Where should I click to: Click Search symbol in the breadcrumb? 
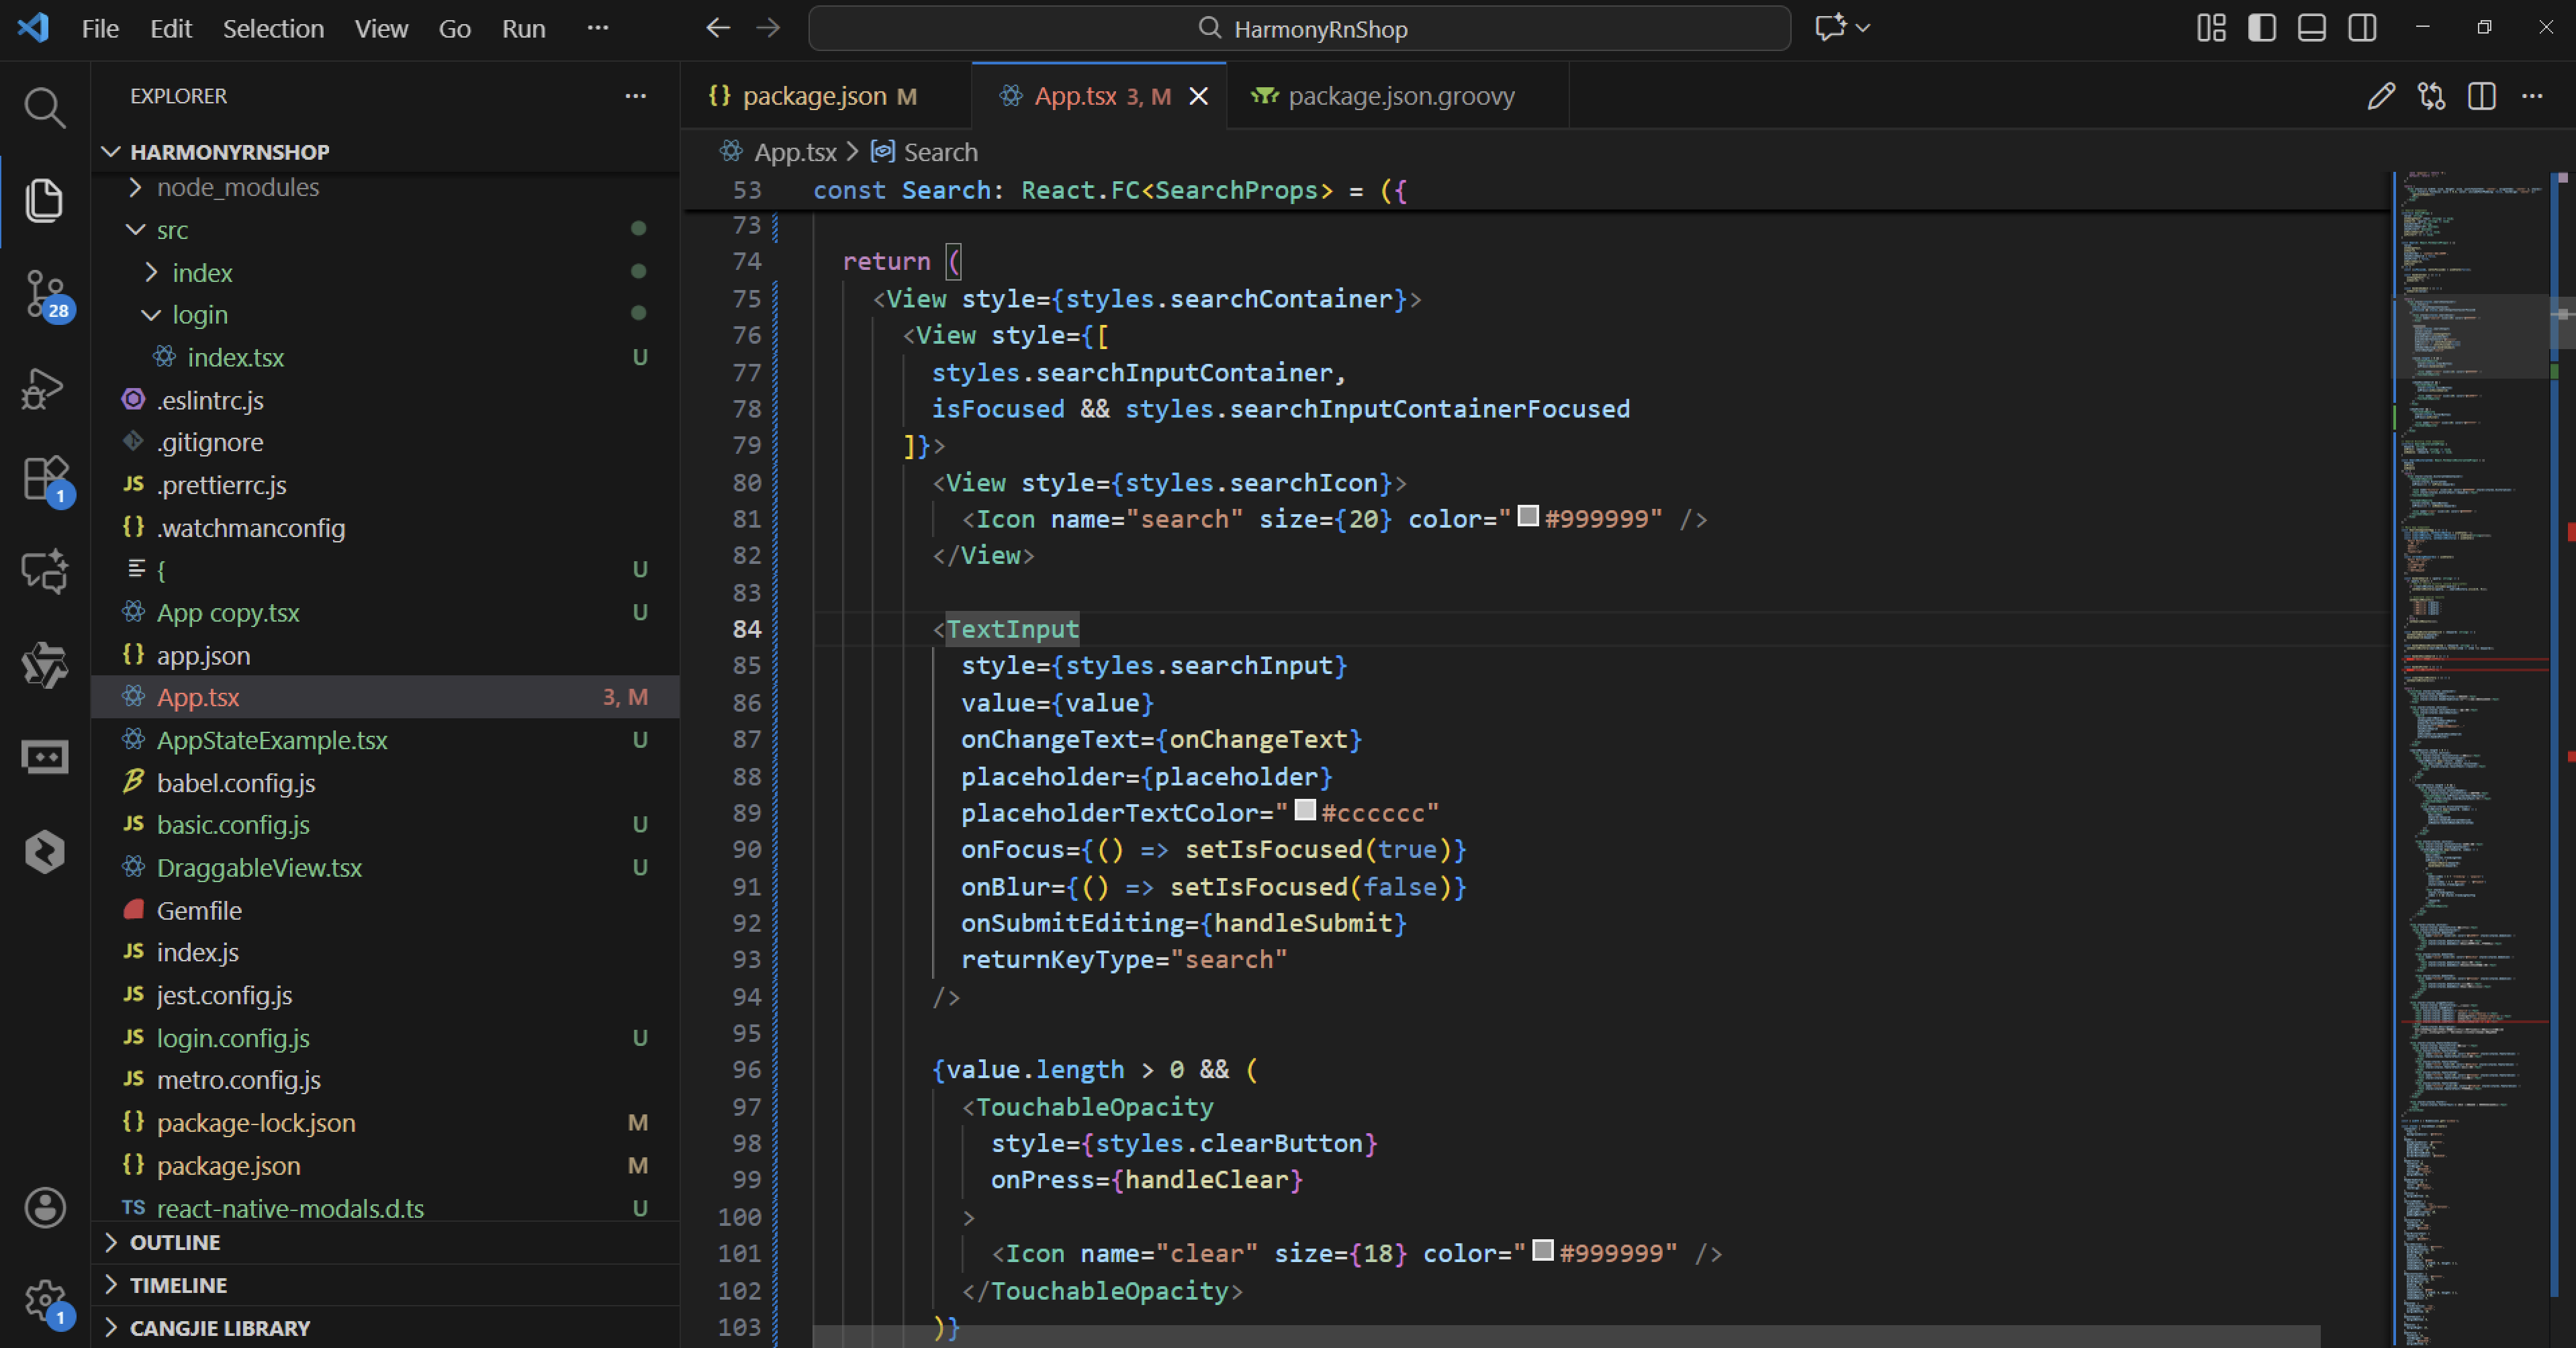(x=940, y=152)
